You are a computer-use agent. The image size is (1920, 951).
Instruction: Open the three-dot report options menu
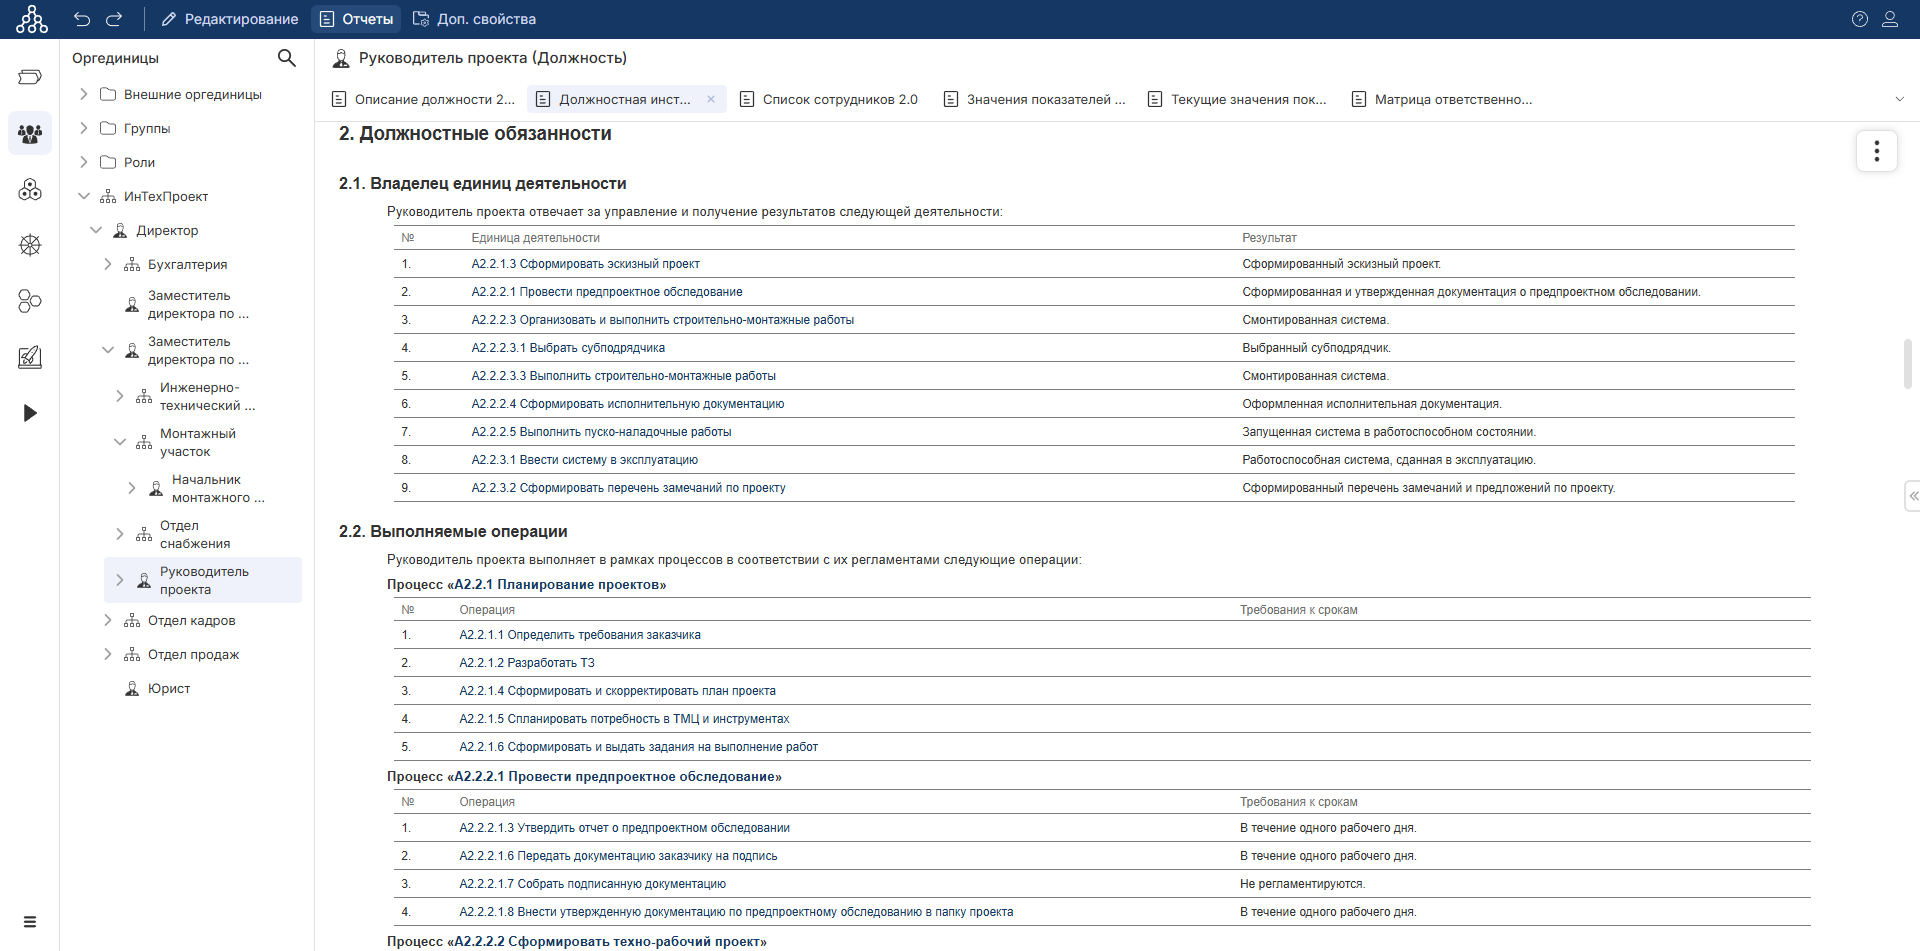click(x=1876, y=151)
